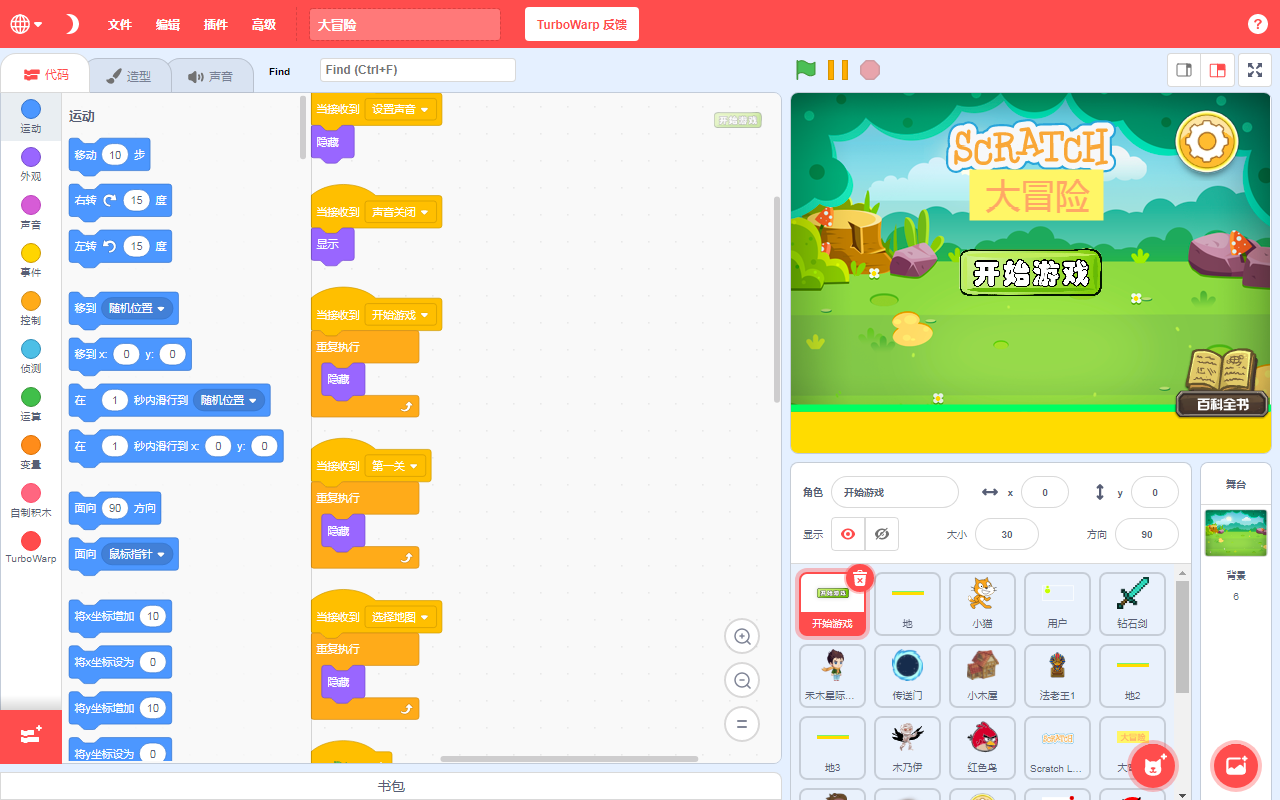Screen dimensions: 1280x800
Task: Delete the 开始游戏 sprite
Action: point(860,579)
